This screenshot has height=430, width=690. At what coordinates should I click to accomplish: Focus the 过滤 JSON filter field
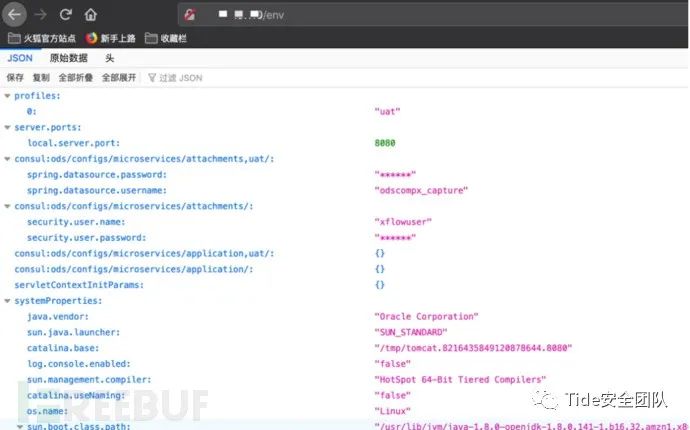point(180,78)
